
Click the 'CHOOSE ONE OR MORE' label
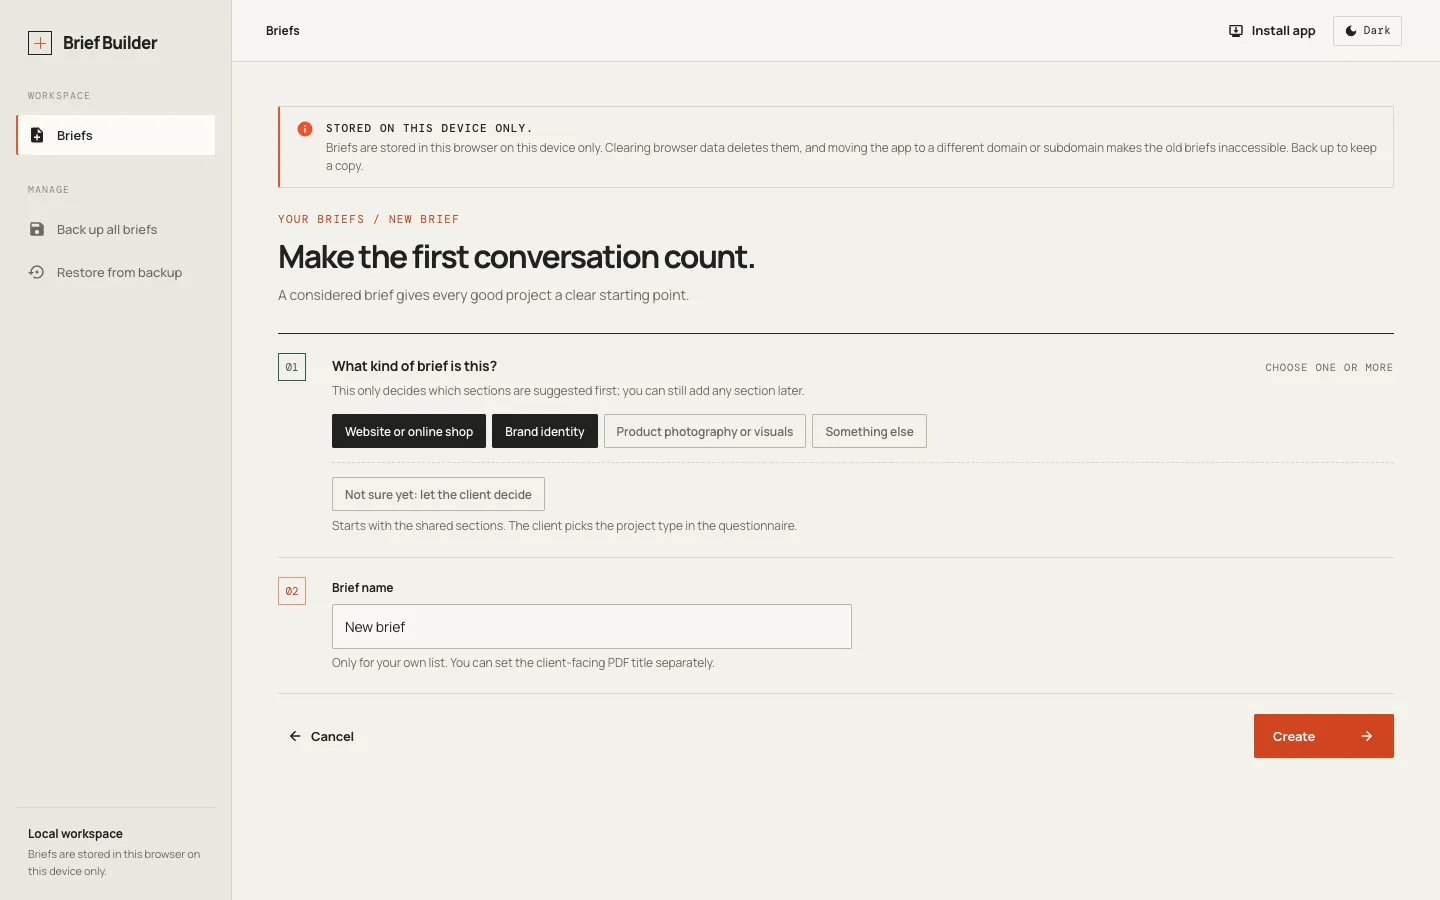(x=1329, y=368)
